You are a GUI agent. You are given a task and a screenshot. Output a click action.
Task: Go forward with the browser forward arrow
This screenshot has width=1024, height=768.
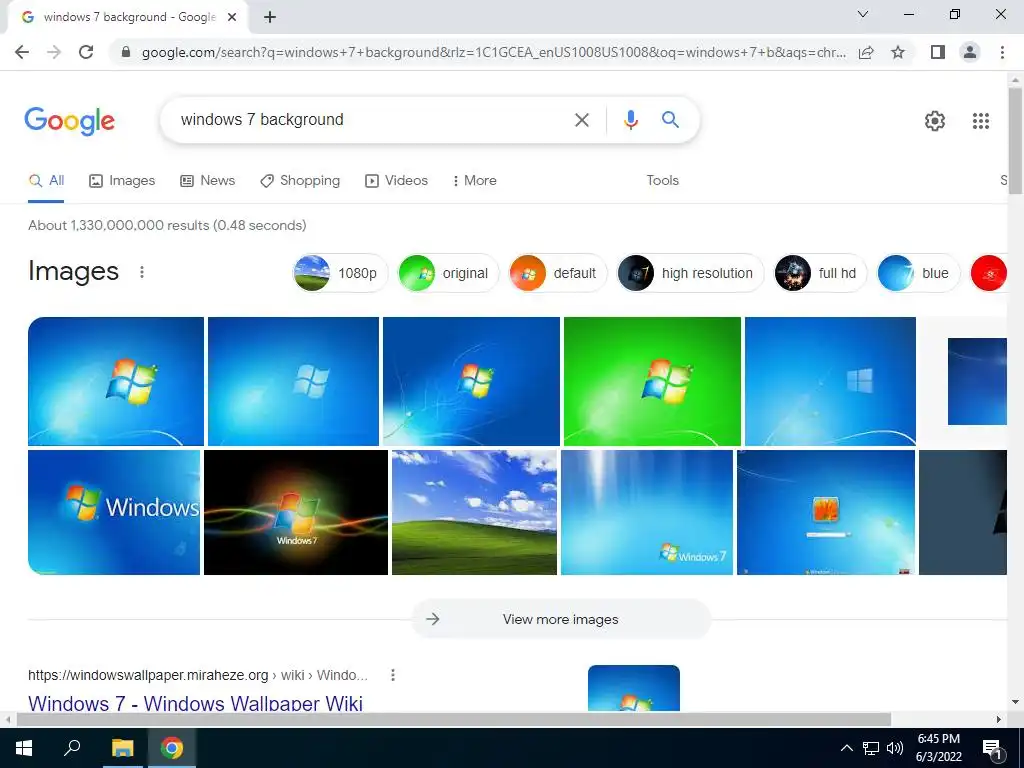[54, 52]
